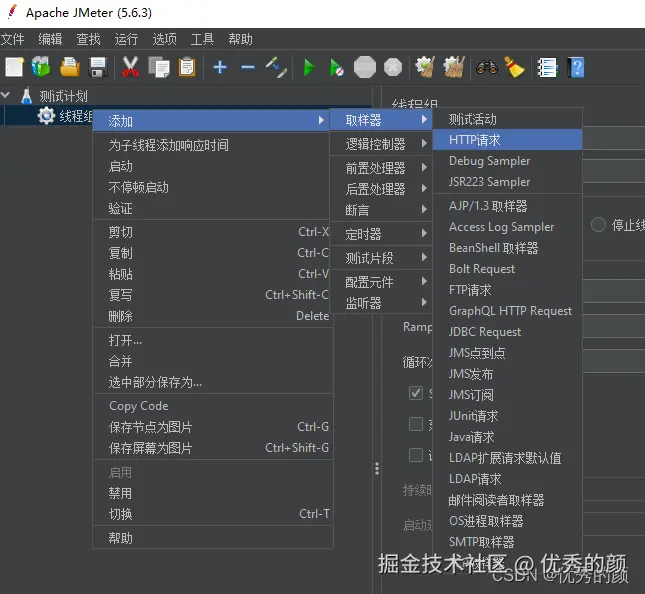Click the test plan flask icon
Screen dimensions: 645x594
pos(26,96)
